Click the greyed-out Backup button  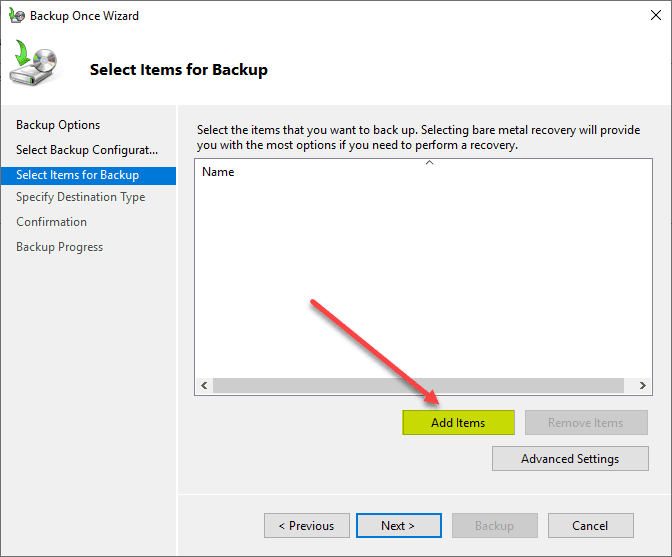click(x=494, y=526)
